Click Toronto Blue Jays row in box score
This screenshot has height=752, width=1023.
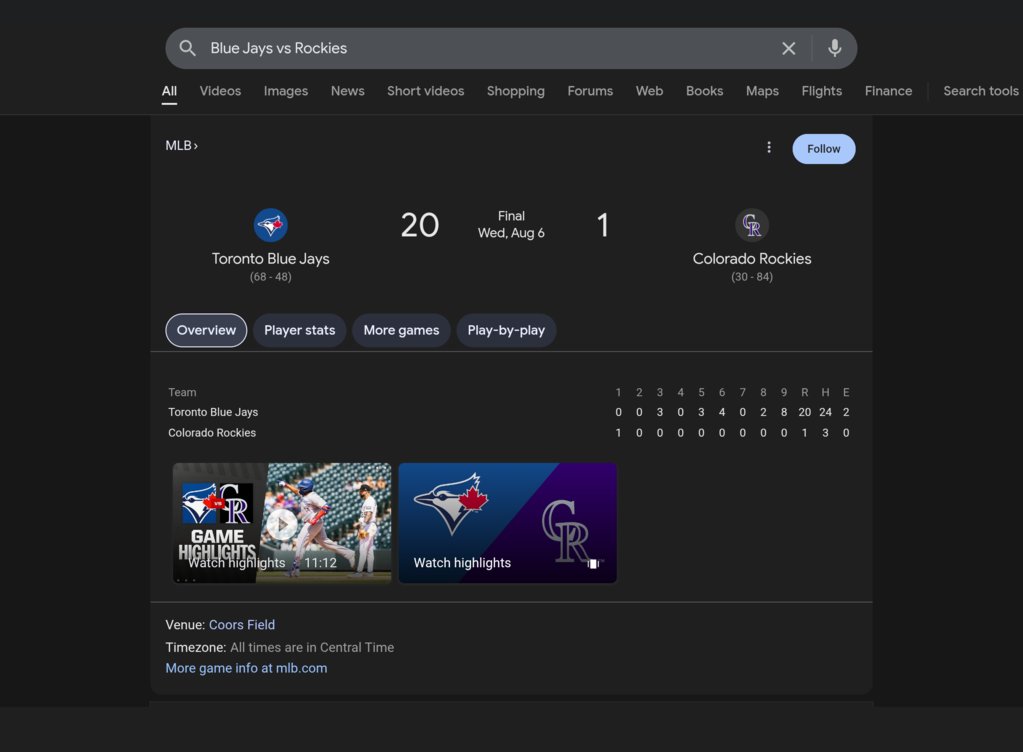tap(509, 412)
